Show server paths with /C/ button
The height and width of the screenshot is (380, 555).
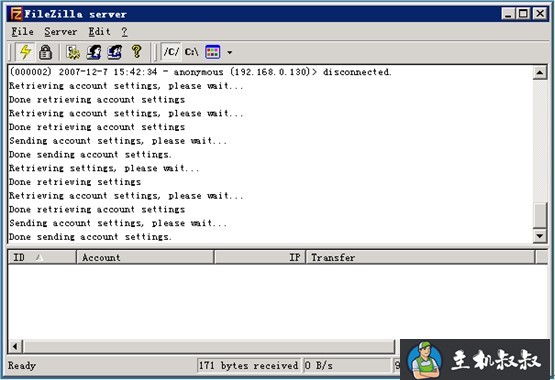[171, 52]
